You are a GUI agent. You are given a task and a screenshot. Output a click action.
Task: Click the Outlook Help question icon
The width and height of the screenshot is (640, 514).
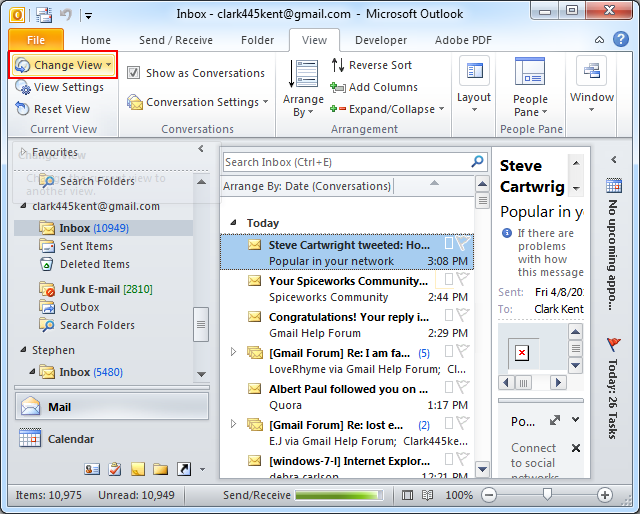coord(621,40)
